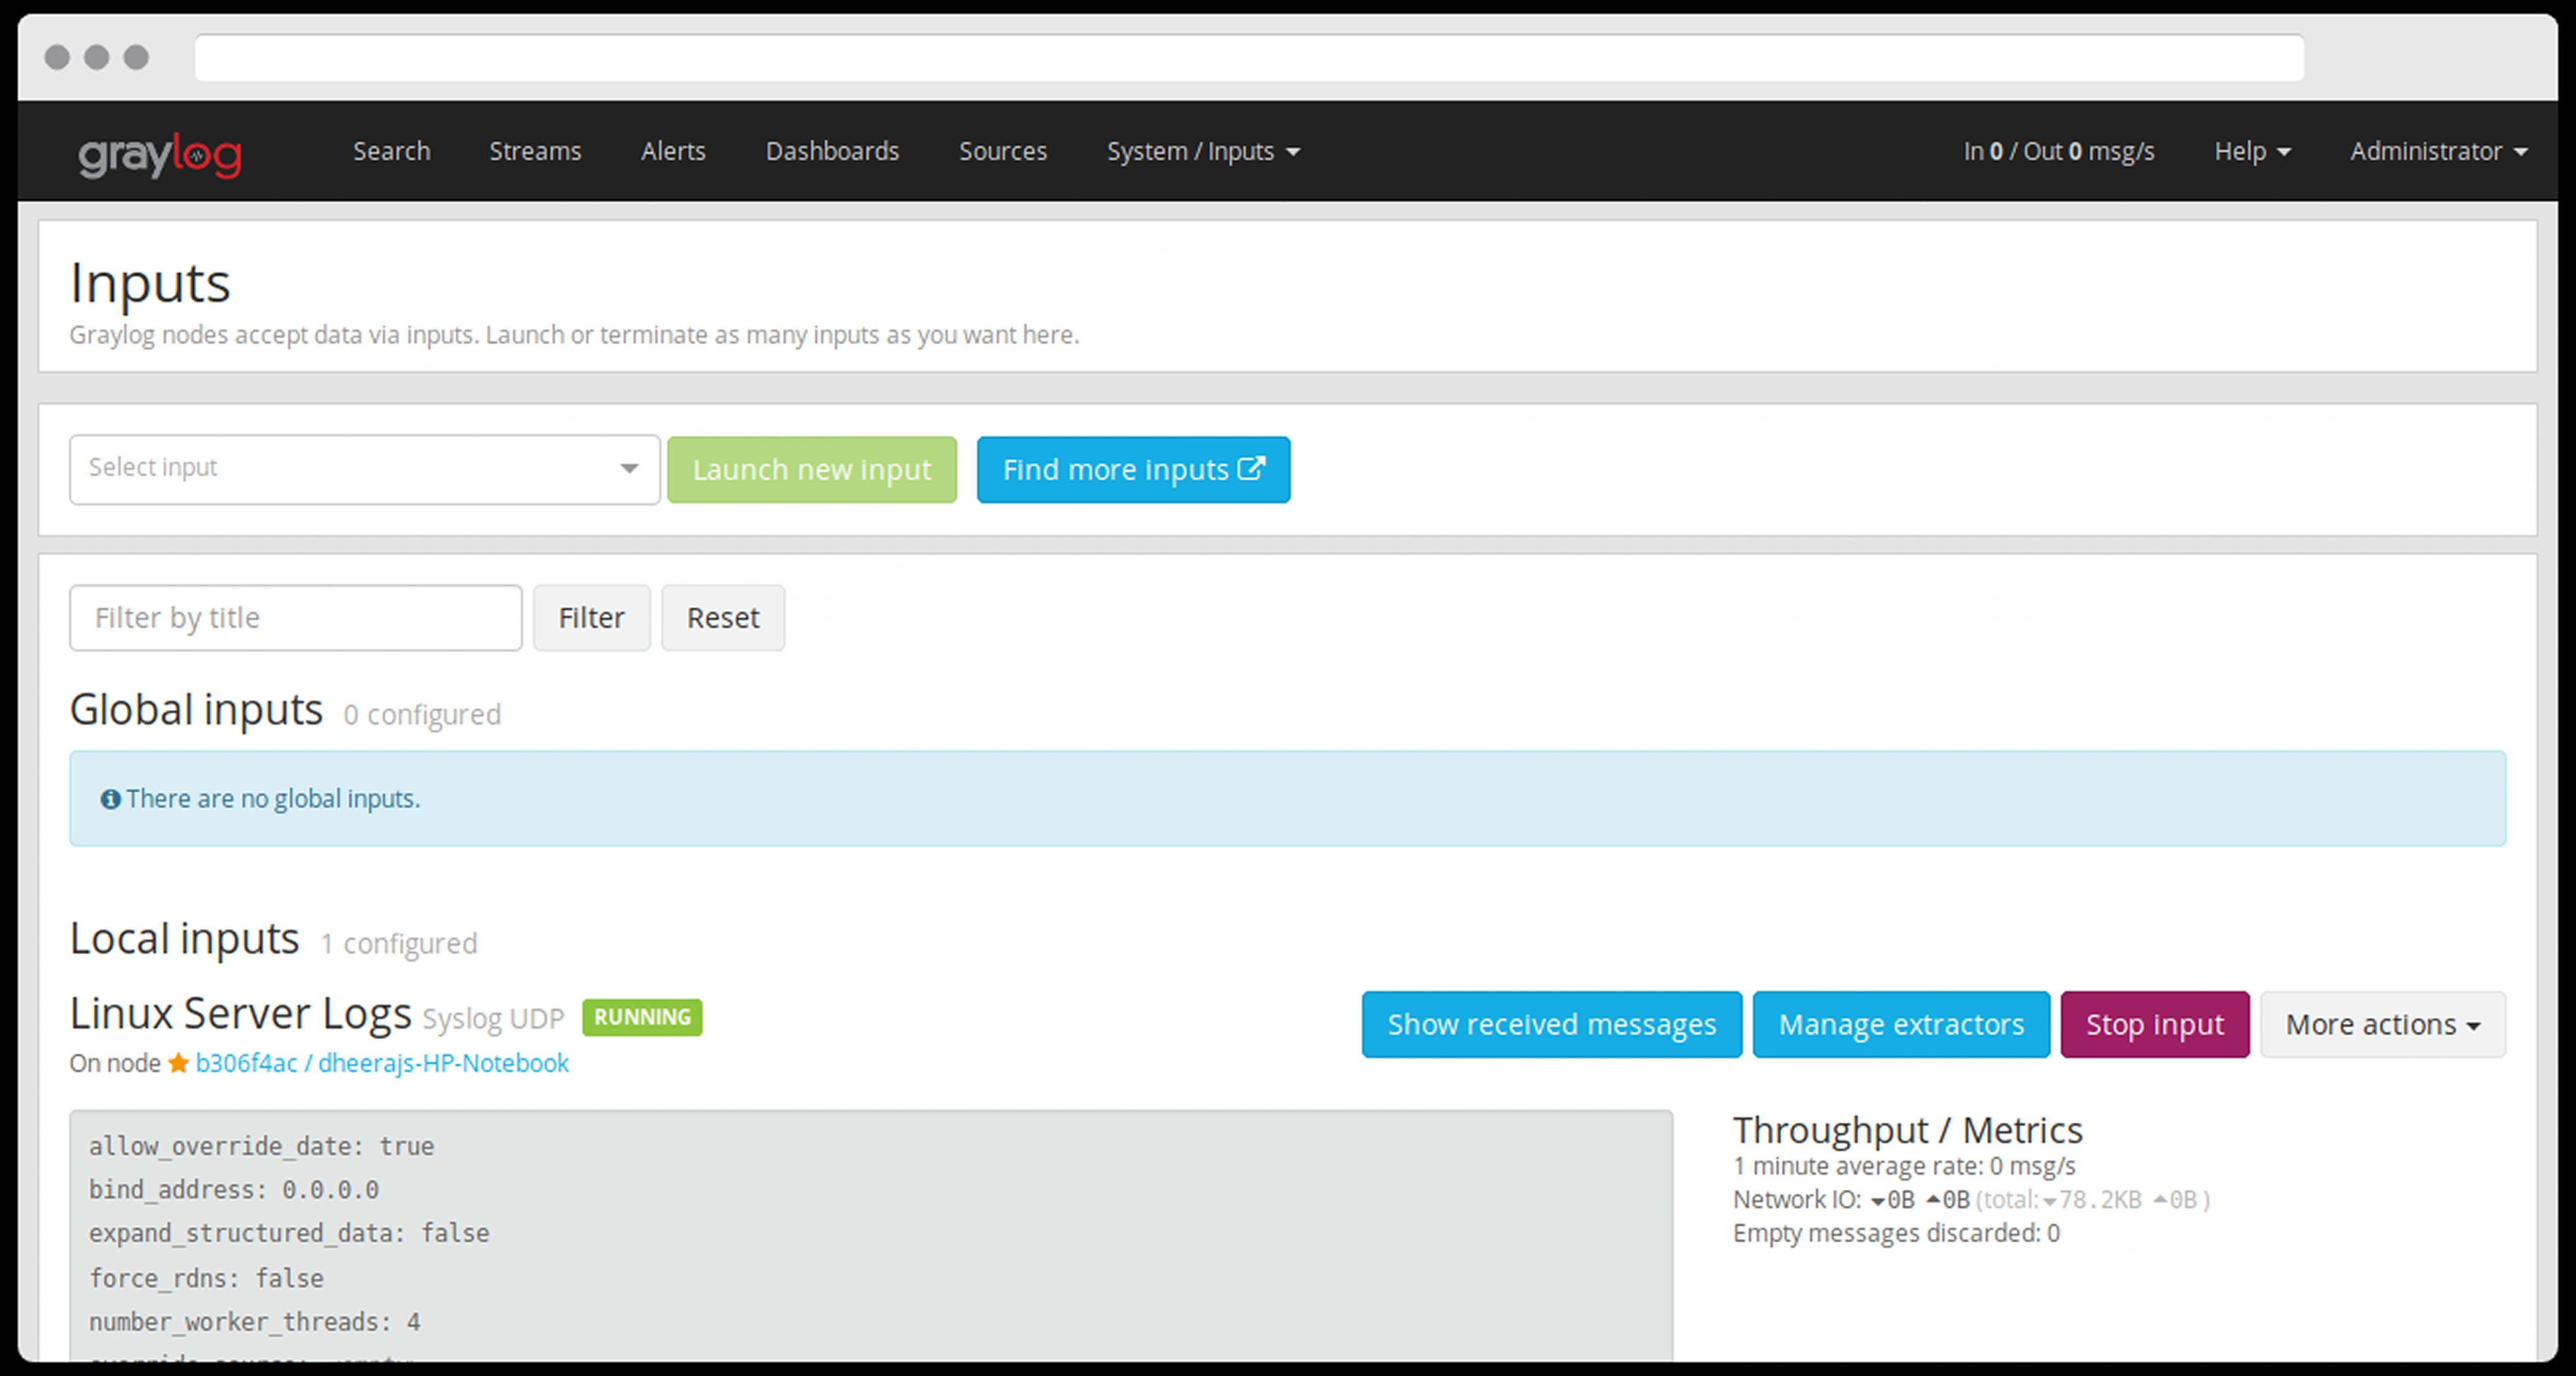
Task: Open the Select input dropdown
Action: 364,469
